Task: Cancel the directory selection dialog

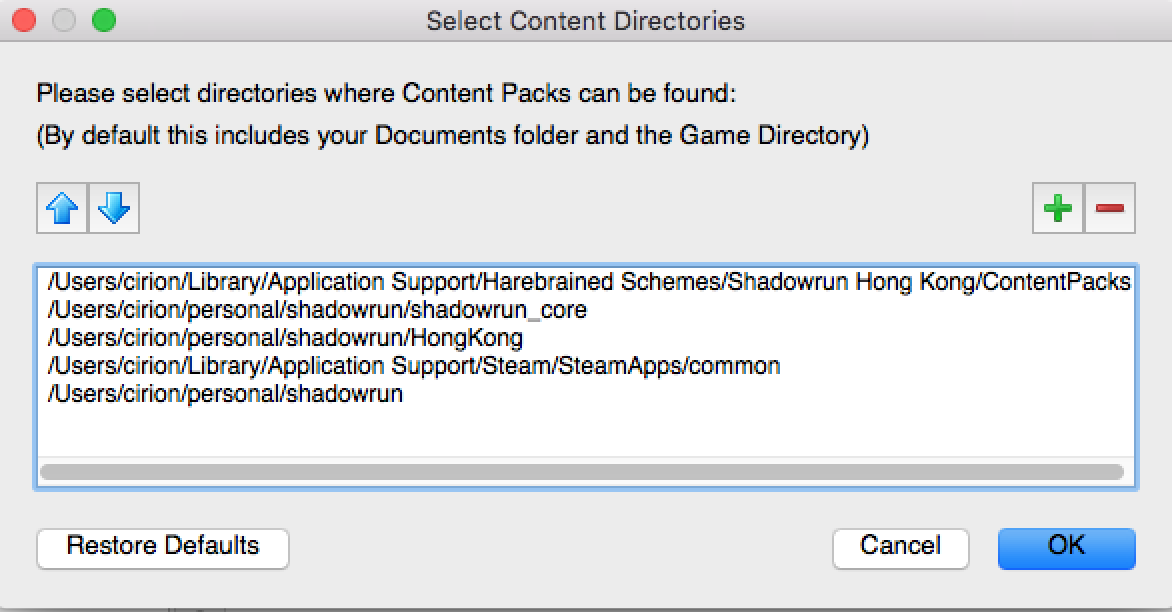Action: (x=900, y=546)
